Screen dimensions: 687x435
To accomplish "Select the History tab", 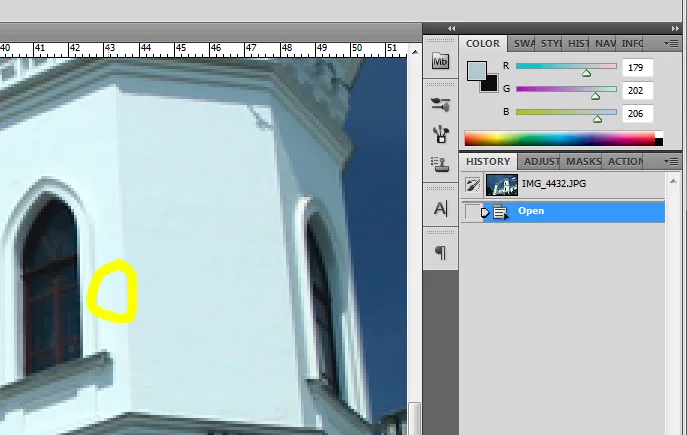I will click(488, 162).
